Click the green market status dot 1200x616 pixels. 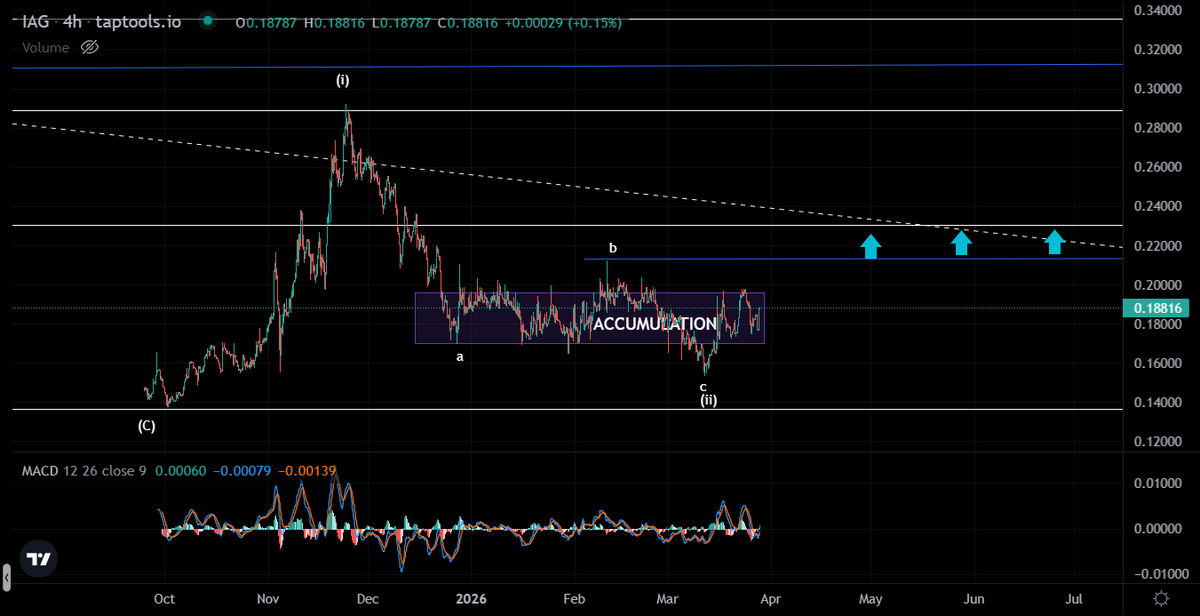(207, 20)
